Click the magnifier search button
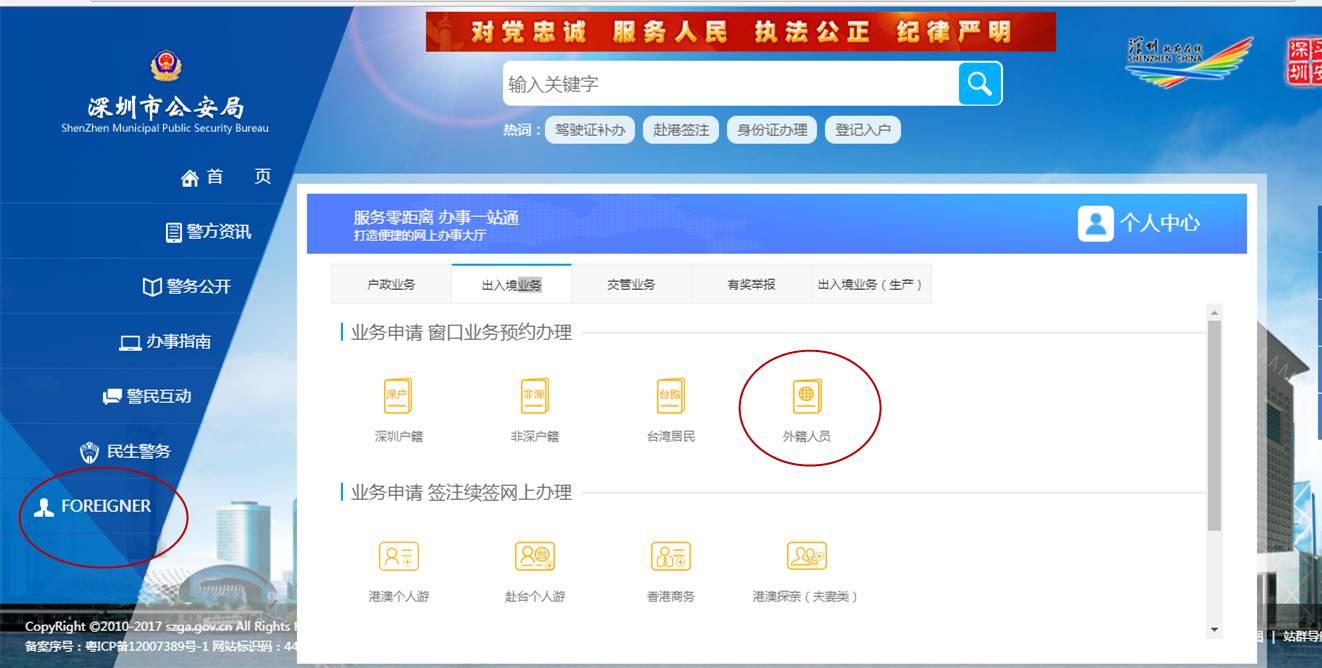 [979, 83]
